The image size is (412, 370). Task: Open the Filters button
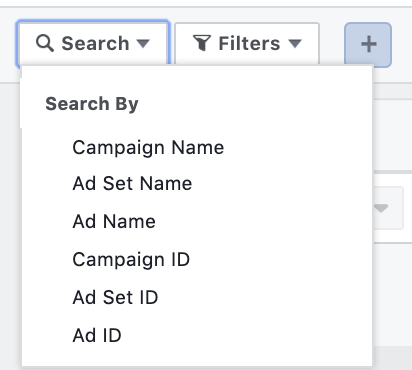tap(247, 43)
